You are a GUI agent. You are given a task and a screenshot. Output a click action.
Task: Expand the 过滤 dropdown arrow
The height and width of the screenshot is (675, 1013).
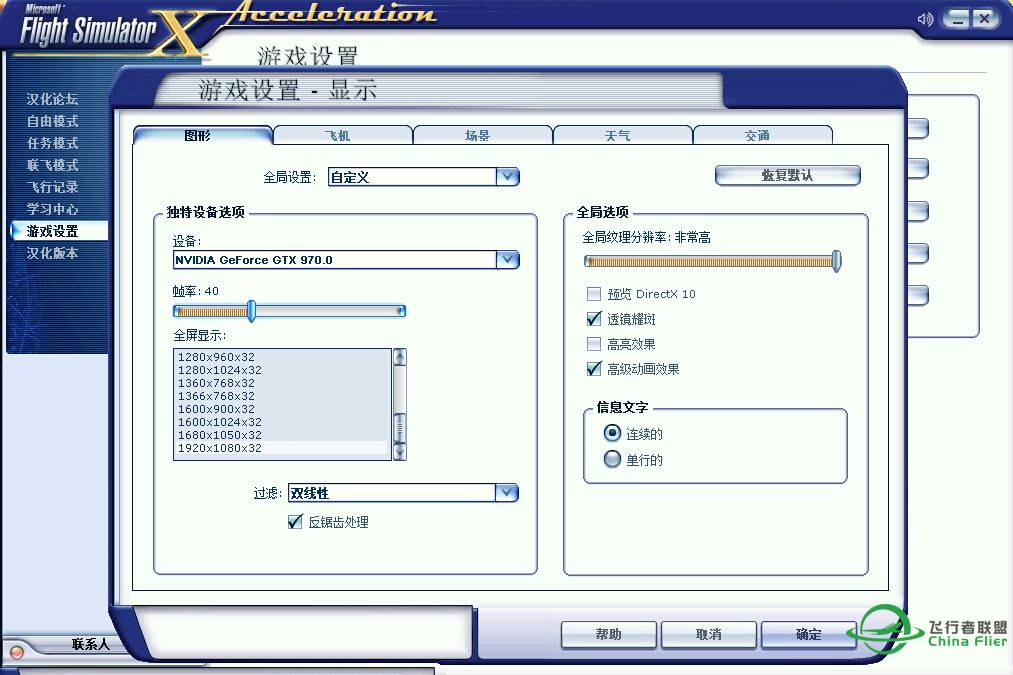click(x=507, y=493)
